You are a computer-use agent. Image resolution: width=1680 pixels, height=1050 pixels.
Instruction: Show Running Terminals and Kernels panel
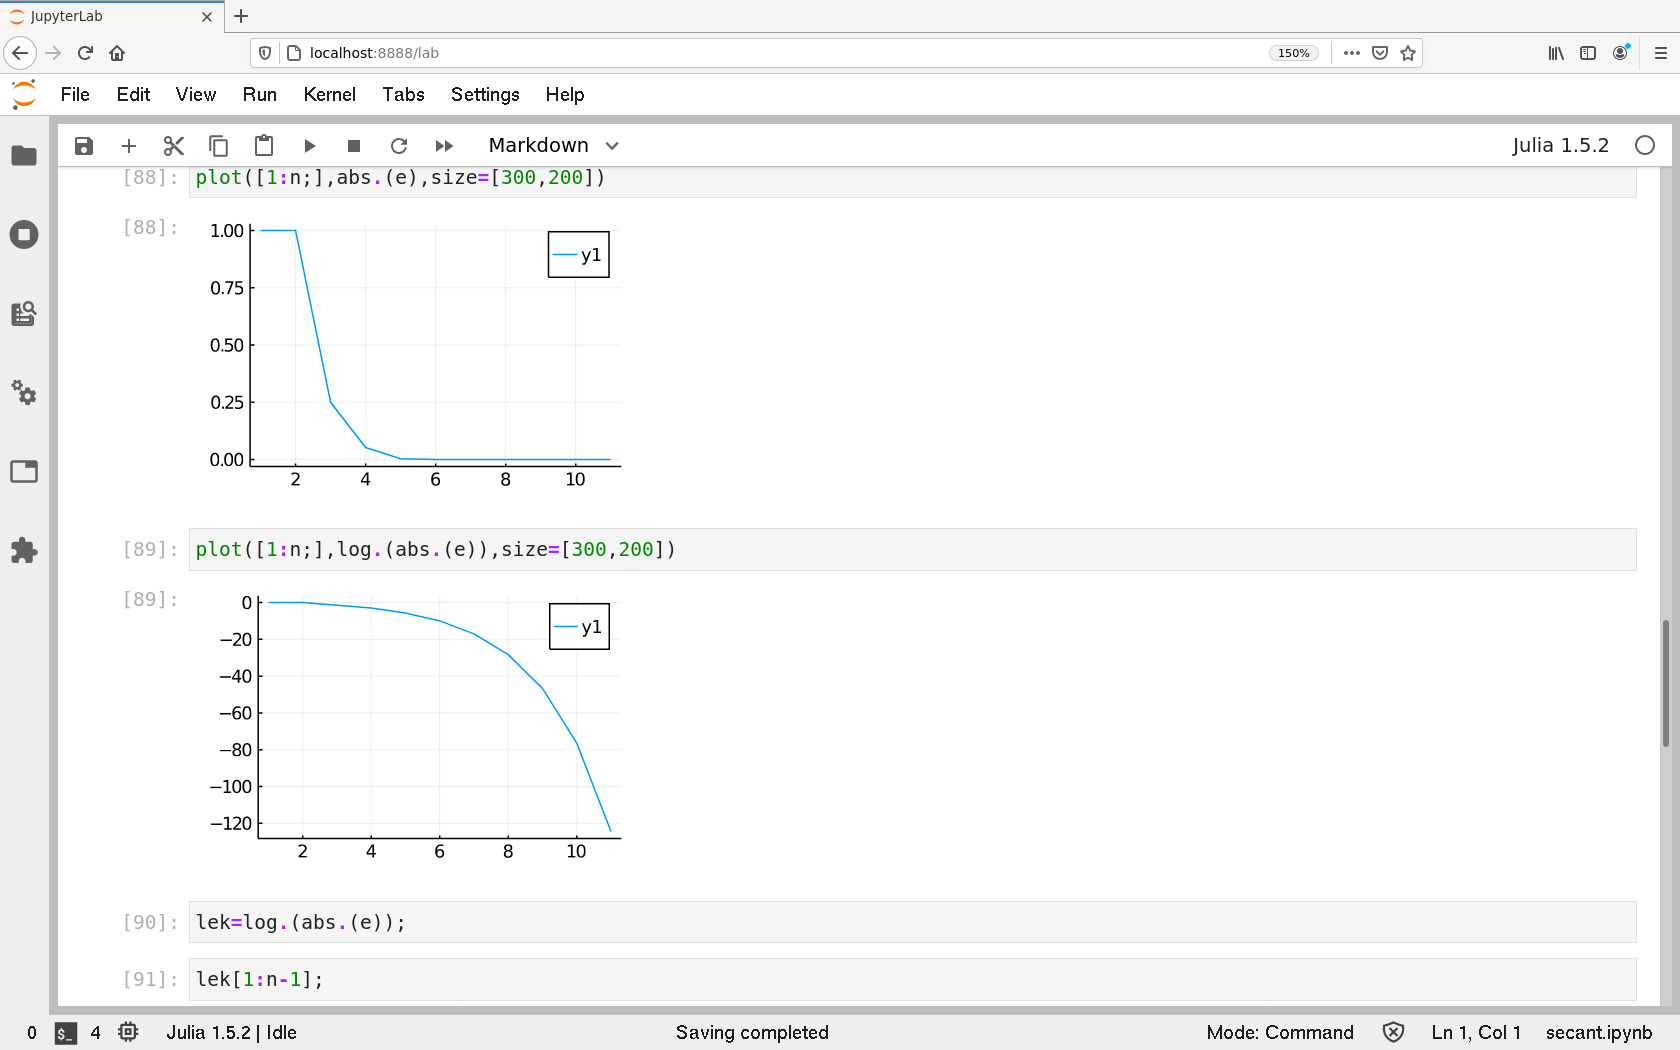pyautogui.click(x=24, y=235)
